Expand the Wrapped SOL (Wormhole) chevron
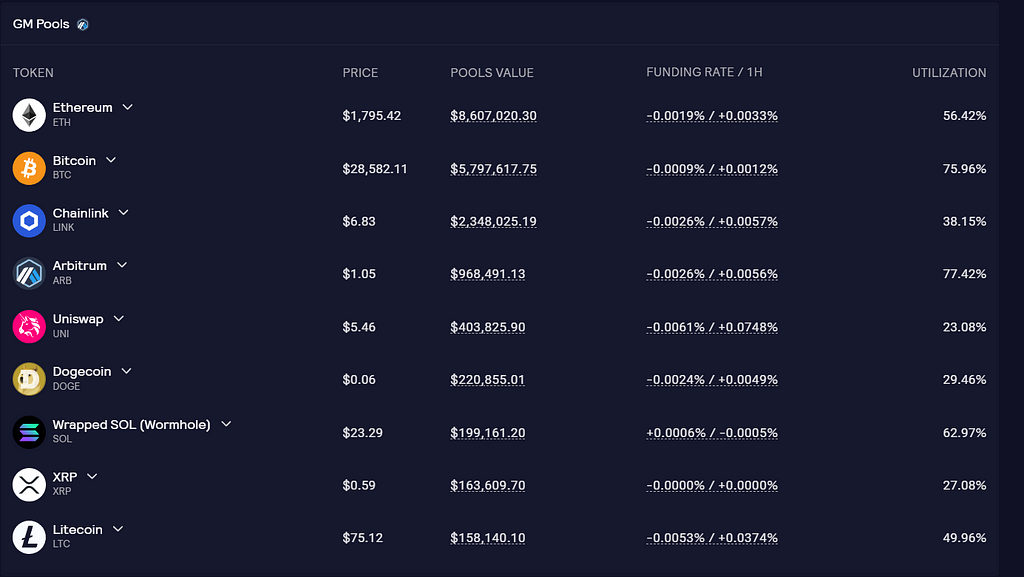The image size is (1024, 577). pos(226,424)
